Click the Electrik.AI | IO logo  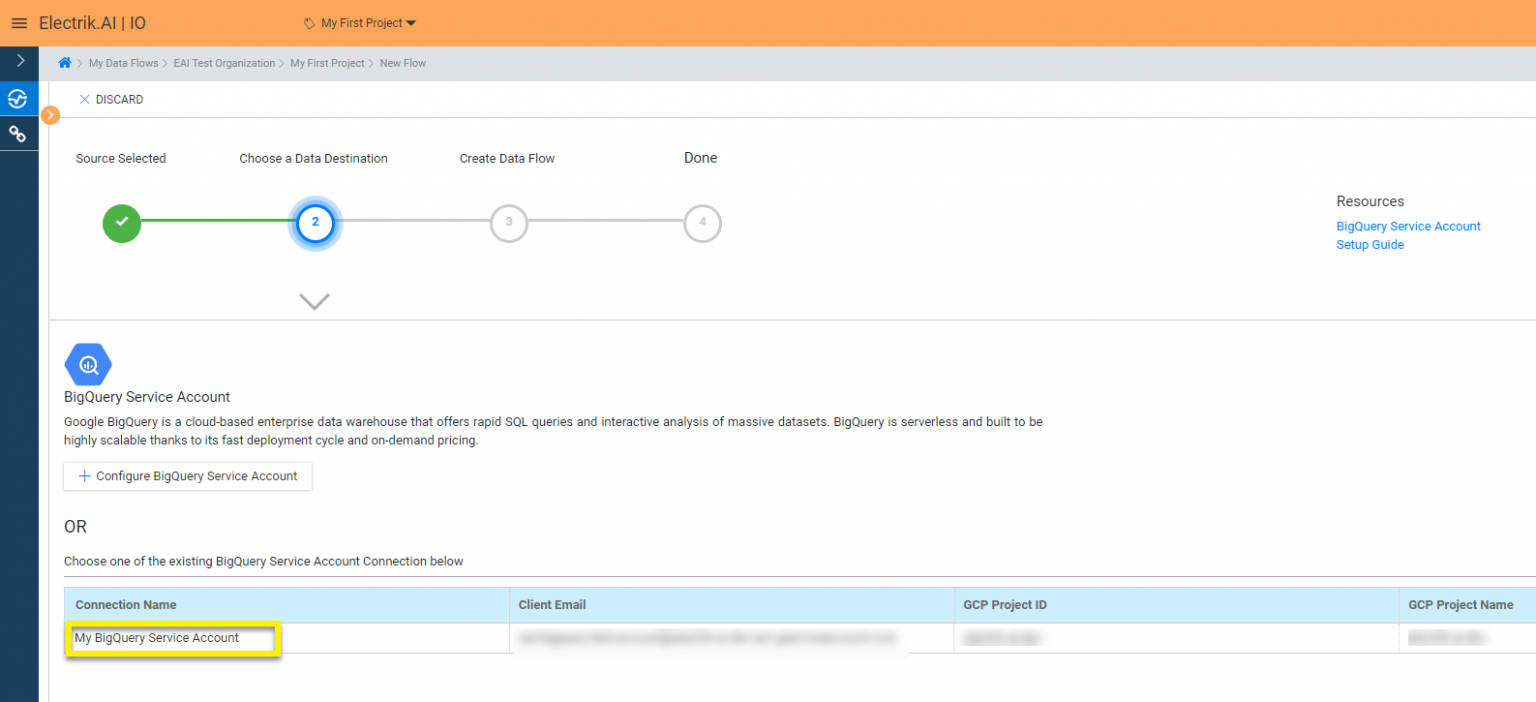(x=91, y=22)
